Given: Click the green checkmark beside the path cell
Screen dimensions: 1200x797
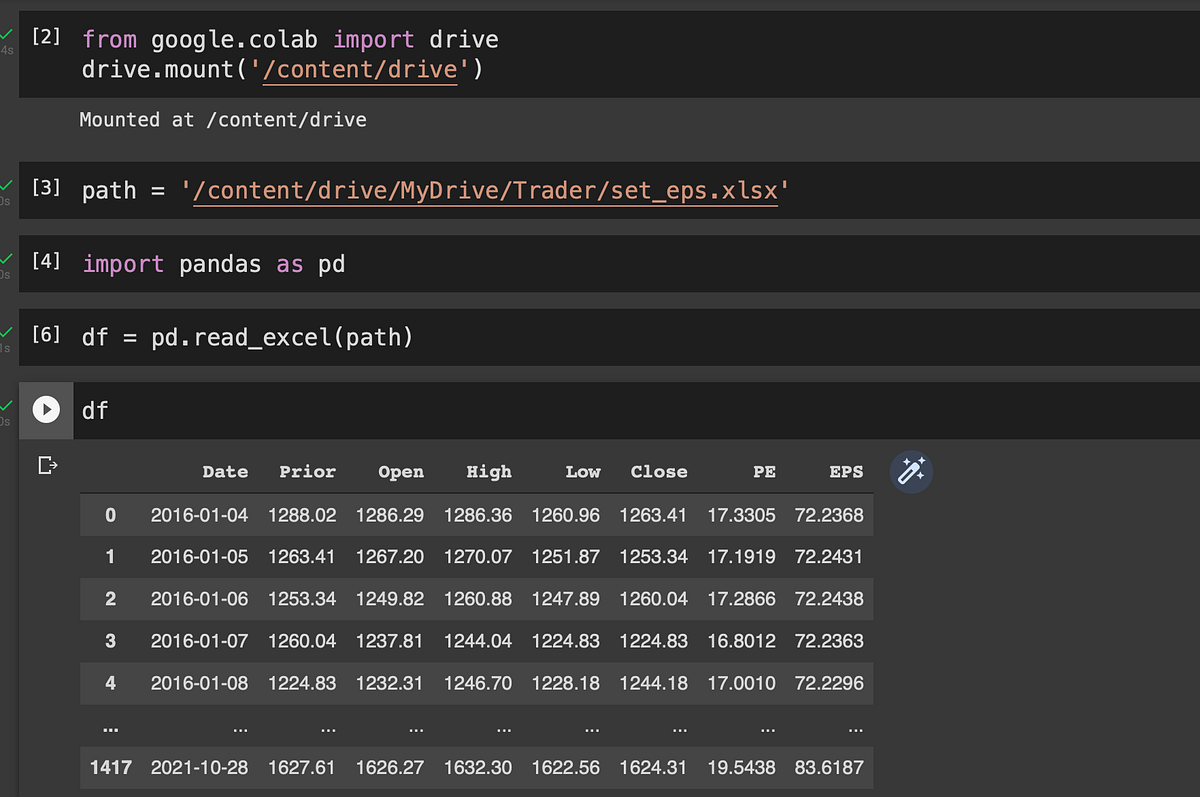Looking at the screenshot, I should click(7, 185).
